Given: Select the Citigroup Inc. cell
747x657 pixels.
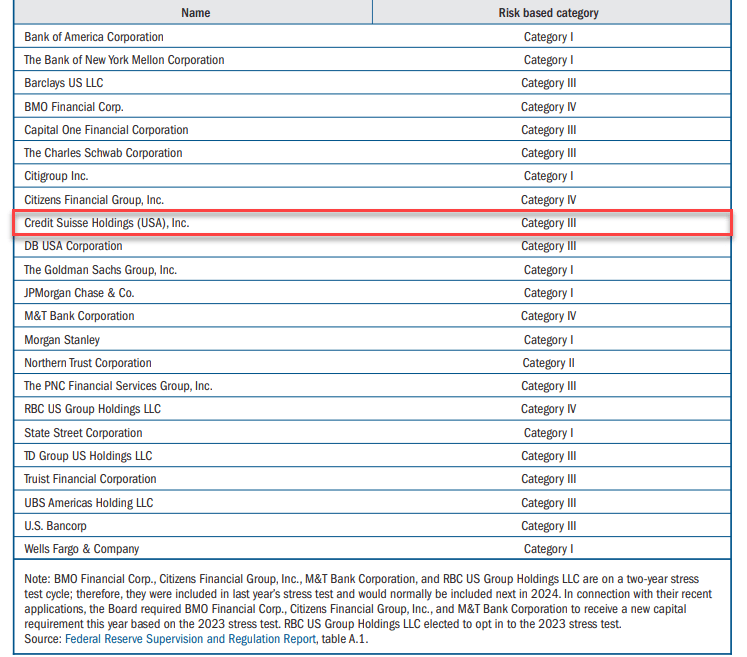Looking at the screenshot, I should click(56, 176).
